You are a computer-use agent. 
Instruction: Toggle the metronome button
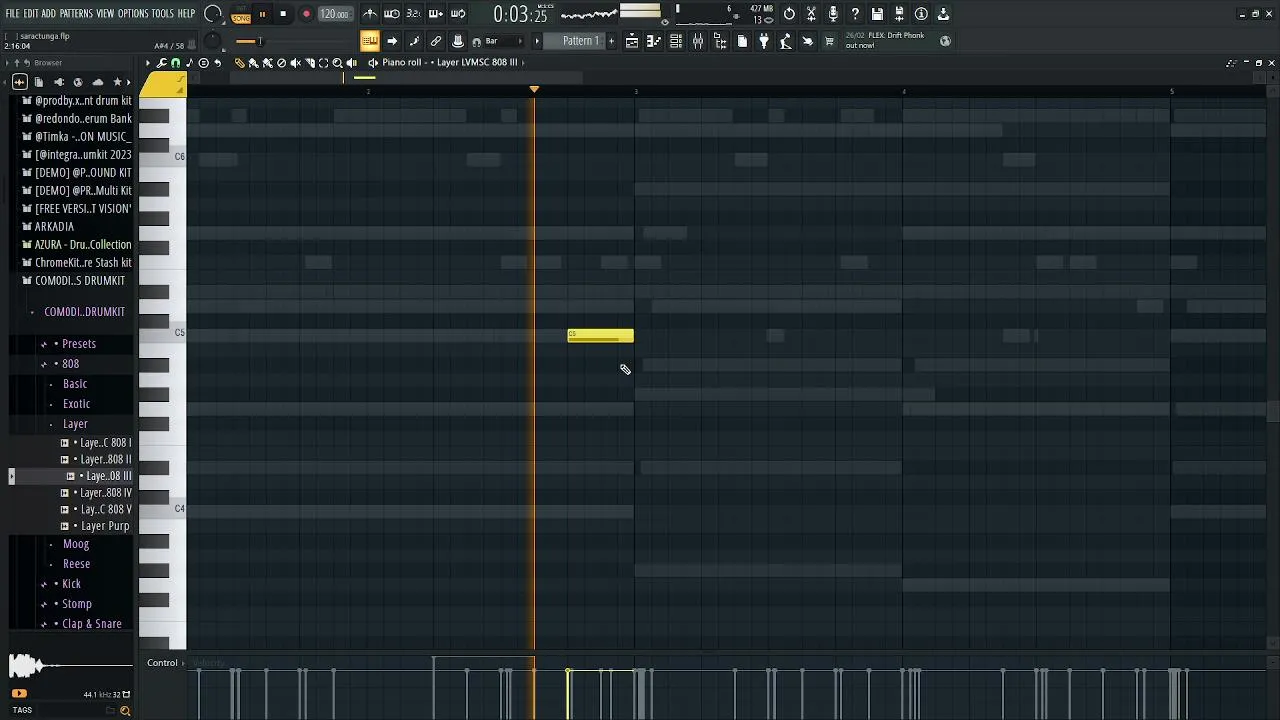[370, 14]
